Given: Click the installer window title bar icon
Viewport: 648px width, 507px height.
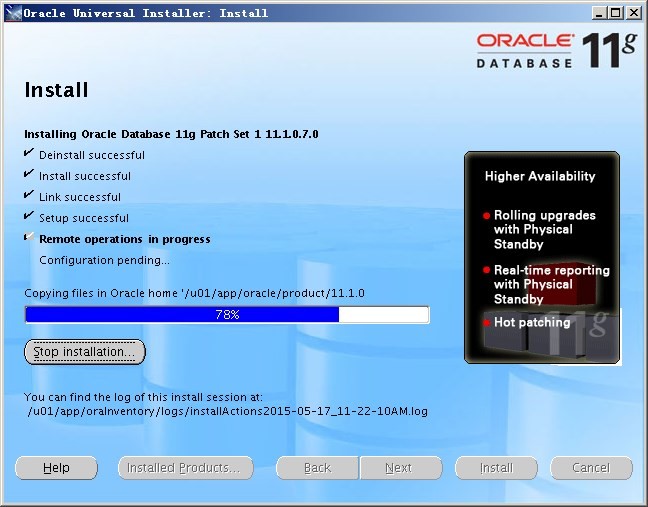Looking at the screenshot, I should pyautogui.click(x=11, y=13).
